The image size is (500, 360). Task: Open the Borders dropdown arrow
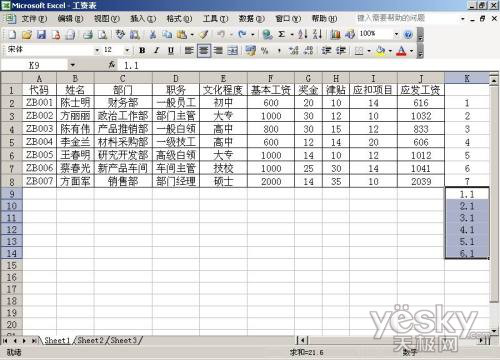369,51
